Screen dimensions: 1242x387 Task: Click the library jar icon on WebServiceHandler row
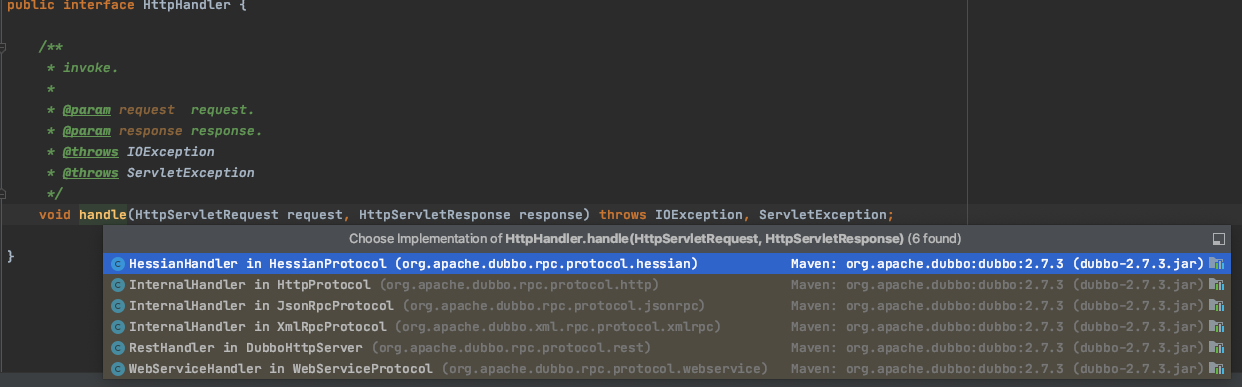click(1216, 369)
